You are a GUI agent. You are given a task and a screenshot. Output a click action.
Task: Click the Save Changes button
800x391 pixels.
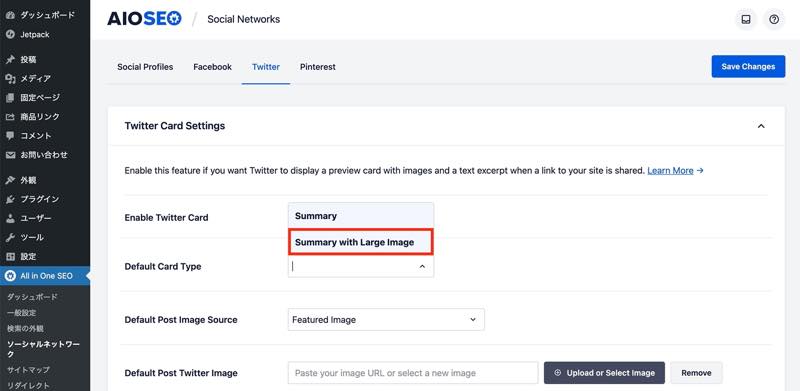pos(748,66)
